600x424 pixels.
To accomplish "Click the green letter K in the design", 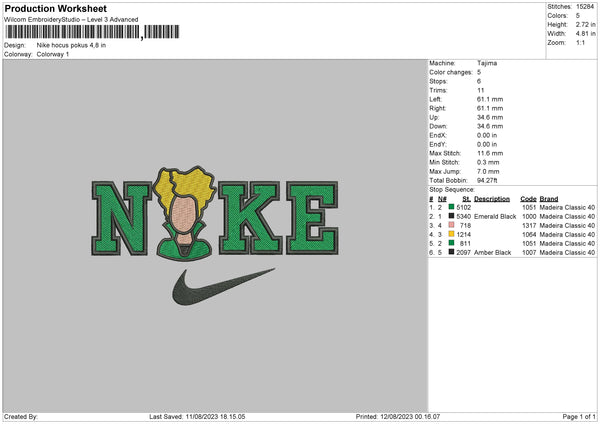I will point(250,218).
